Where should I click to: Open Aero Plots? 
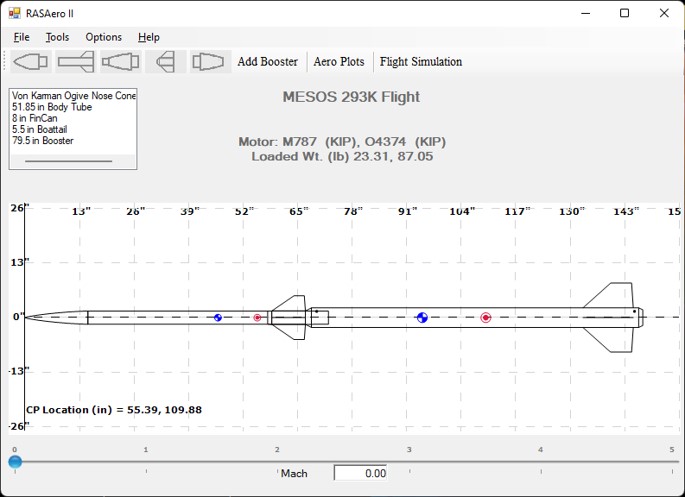(x=339, y=62)
